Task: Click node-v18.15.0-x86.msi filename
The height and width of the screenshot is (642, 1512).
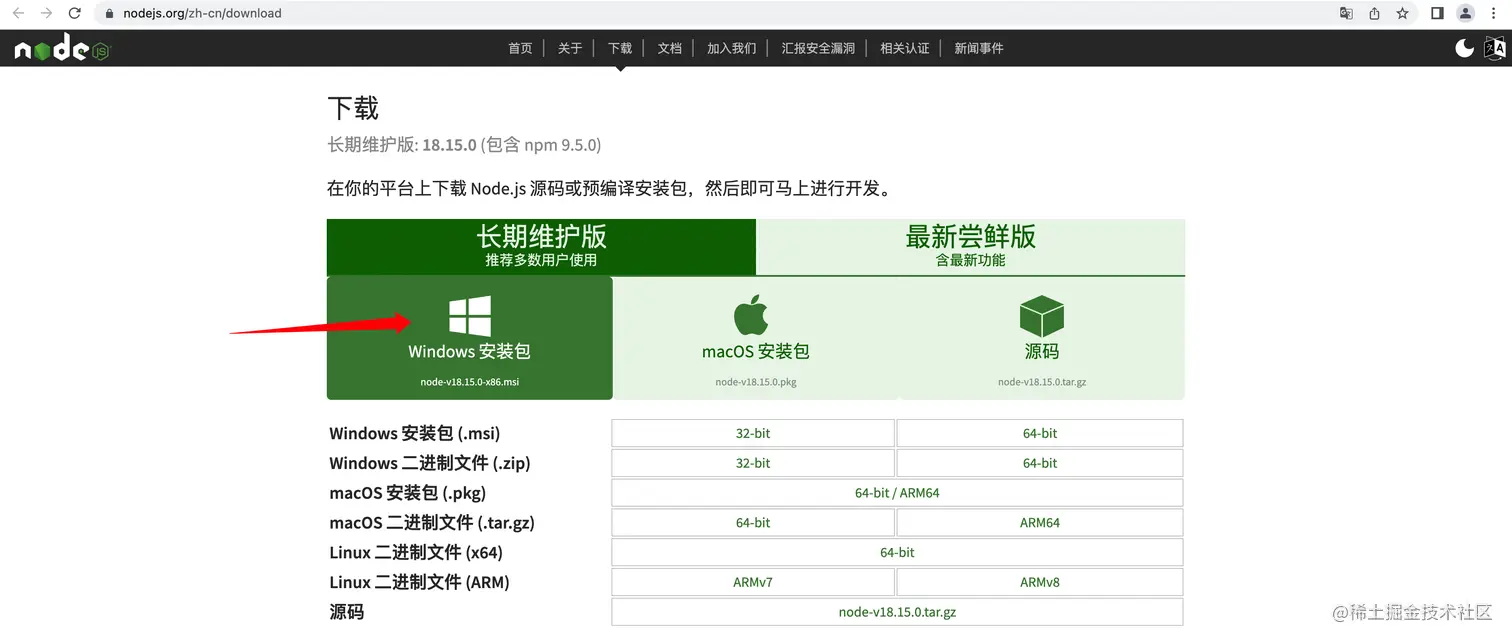Action: click(470, 382)
